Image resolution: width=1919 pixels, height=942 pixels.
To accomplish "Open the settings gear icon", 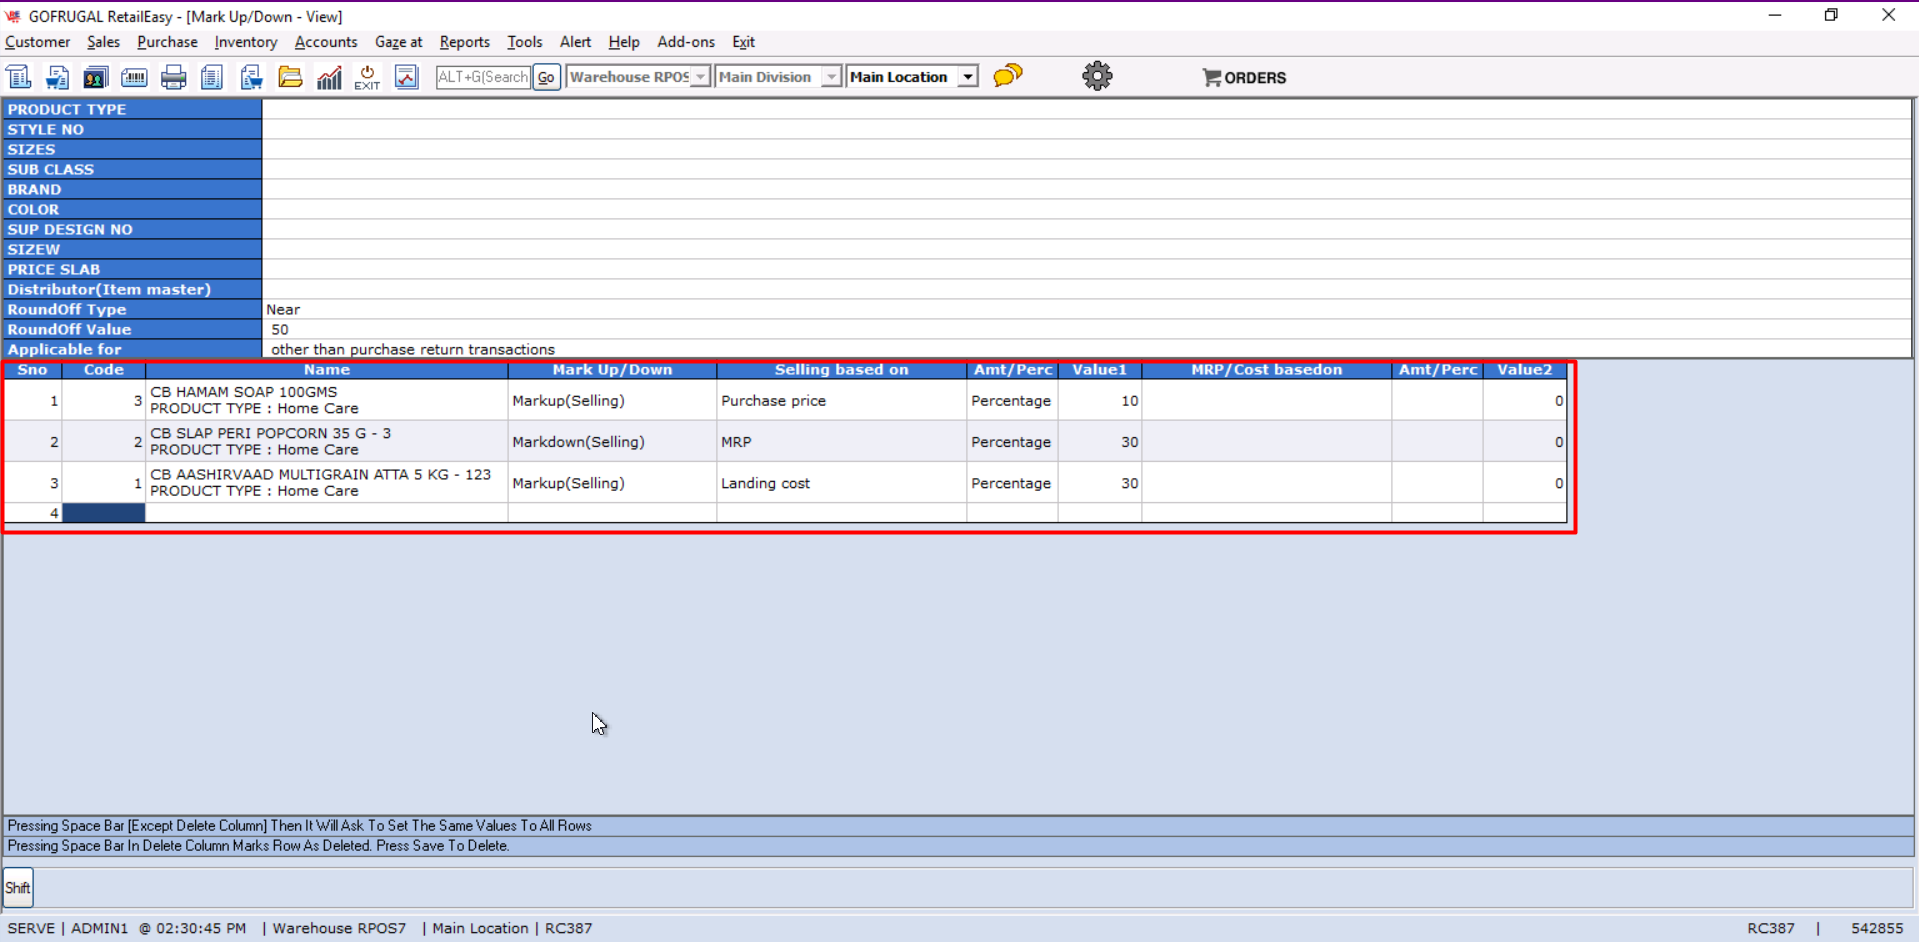I will 1097,76.
